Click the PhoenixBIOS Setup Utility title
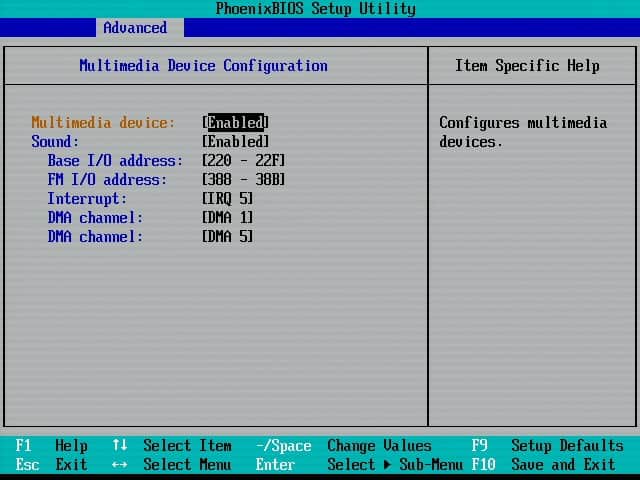 click(316, 9)
